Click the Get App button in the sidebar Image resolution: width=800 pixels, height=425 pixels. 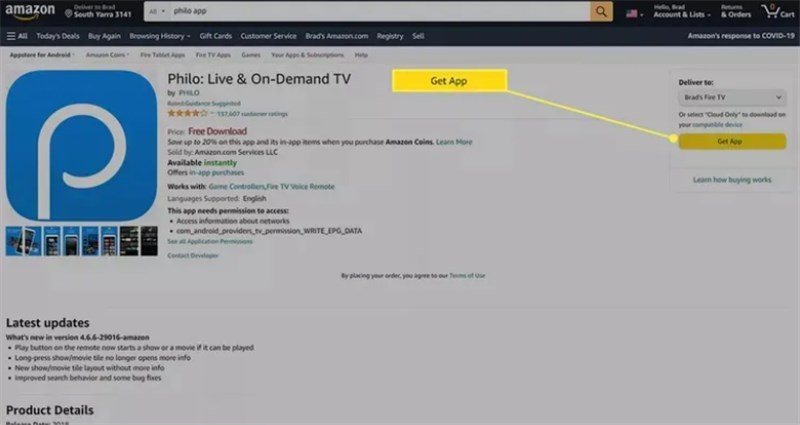(x=732, y=141)
